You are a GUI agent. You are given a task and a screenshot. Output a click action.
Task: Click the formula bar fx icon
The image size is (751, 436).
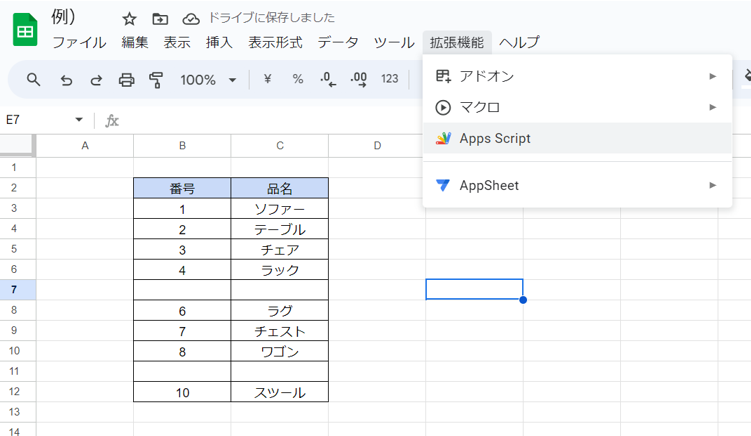click(112, 120)
